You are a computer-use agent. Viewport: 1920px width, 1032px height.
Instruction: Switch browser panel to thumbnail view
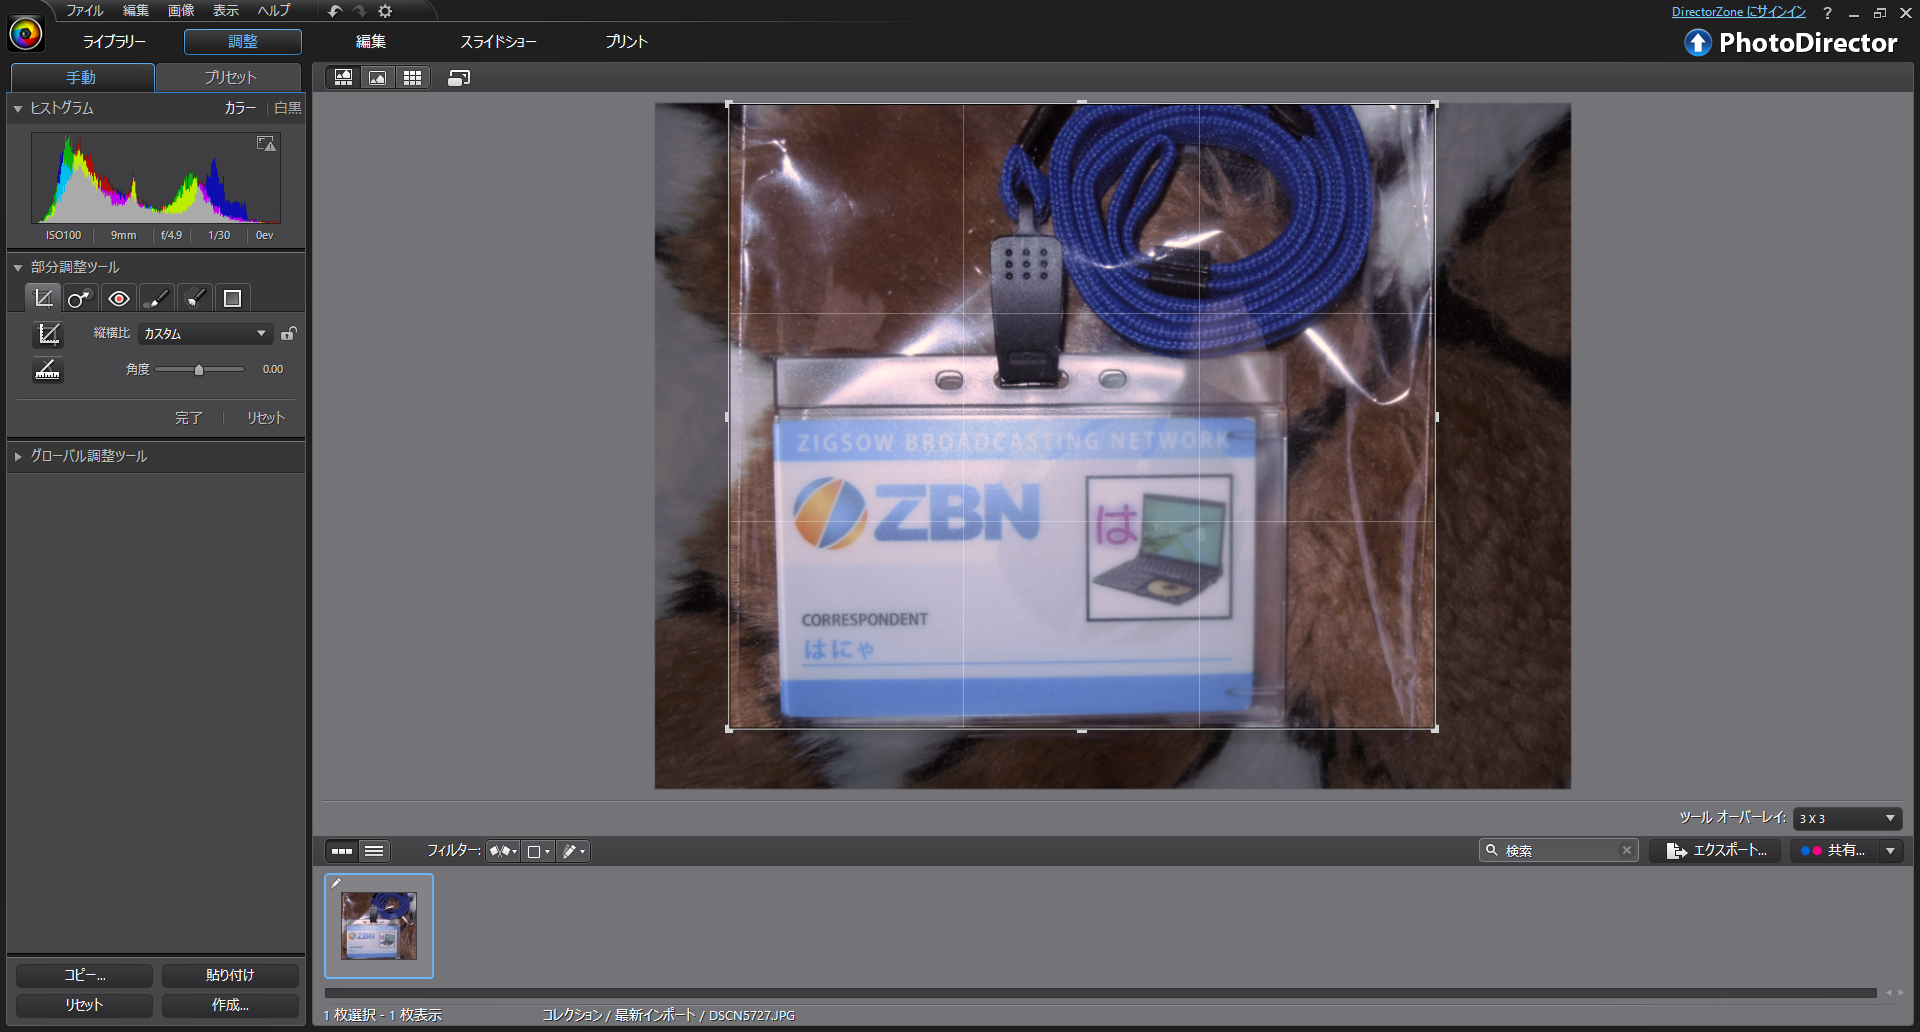342,851
